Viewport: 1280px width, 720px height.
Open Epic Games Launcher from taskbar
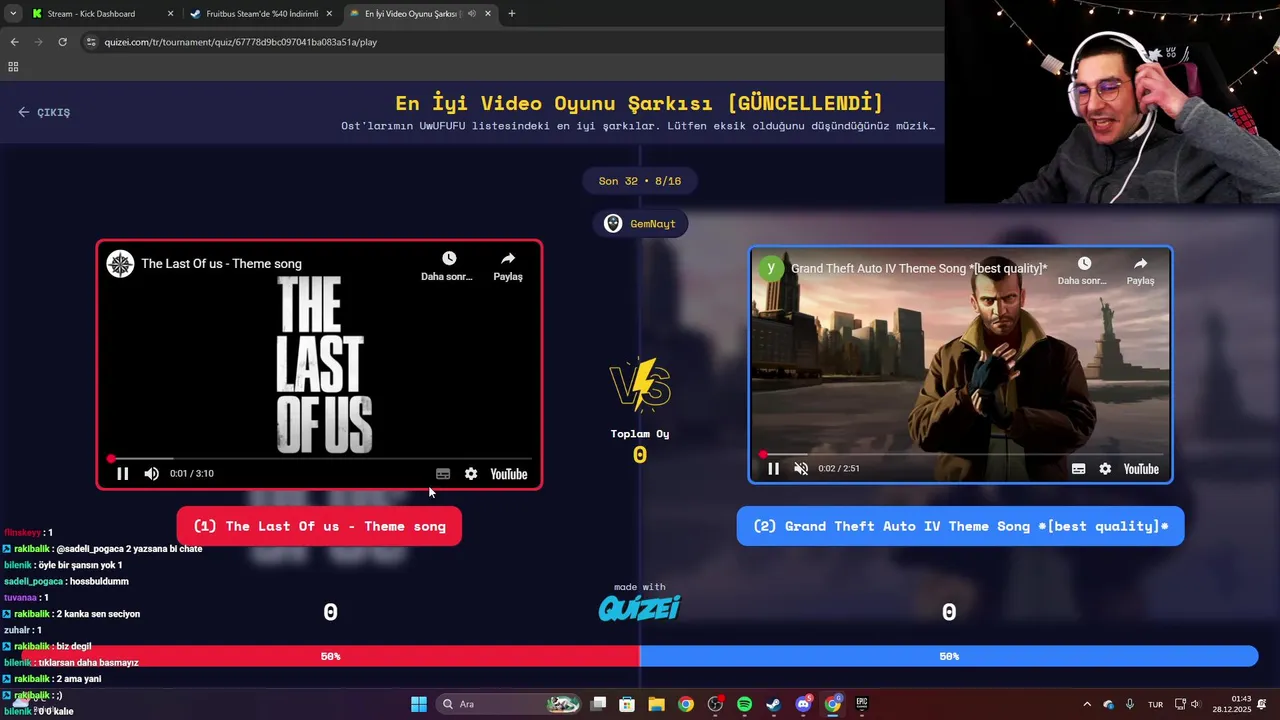[861, 704]
